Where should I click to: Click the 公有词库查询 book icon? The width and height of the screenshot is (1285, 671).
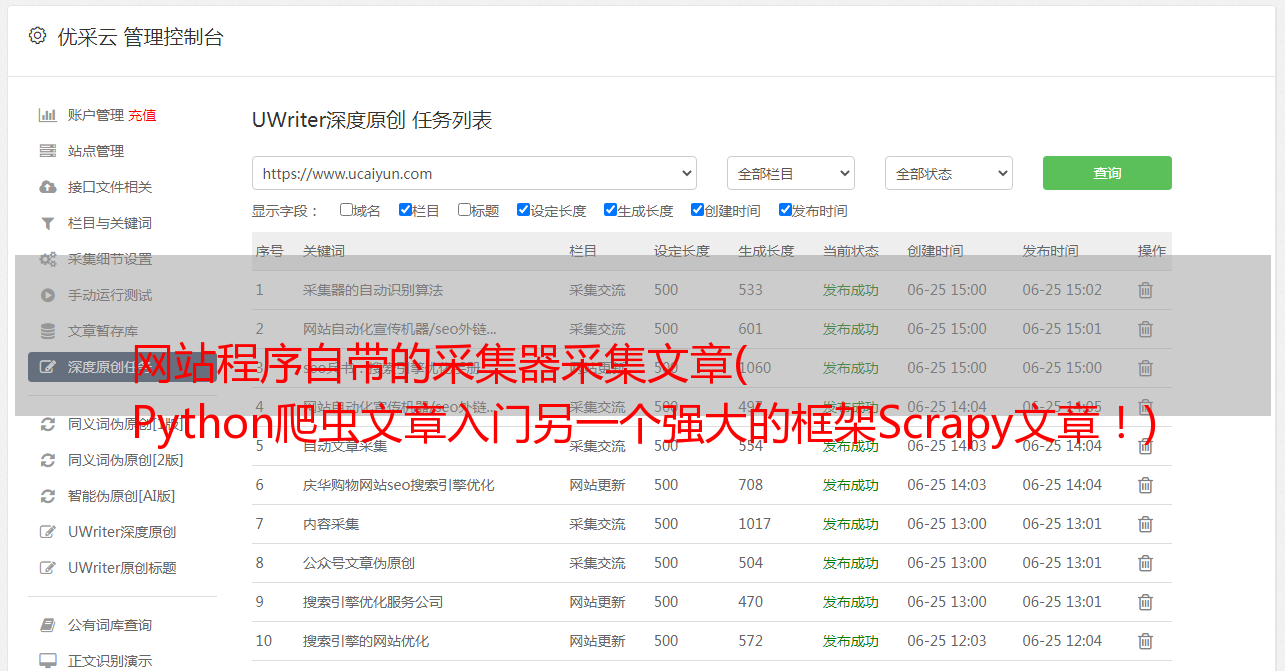point(47,625)
